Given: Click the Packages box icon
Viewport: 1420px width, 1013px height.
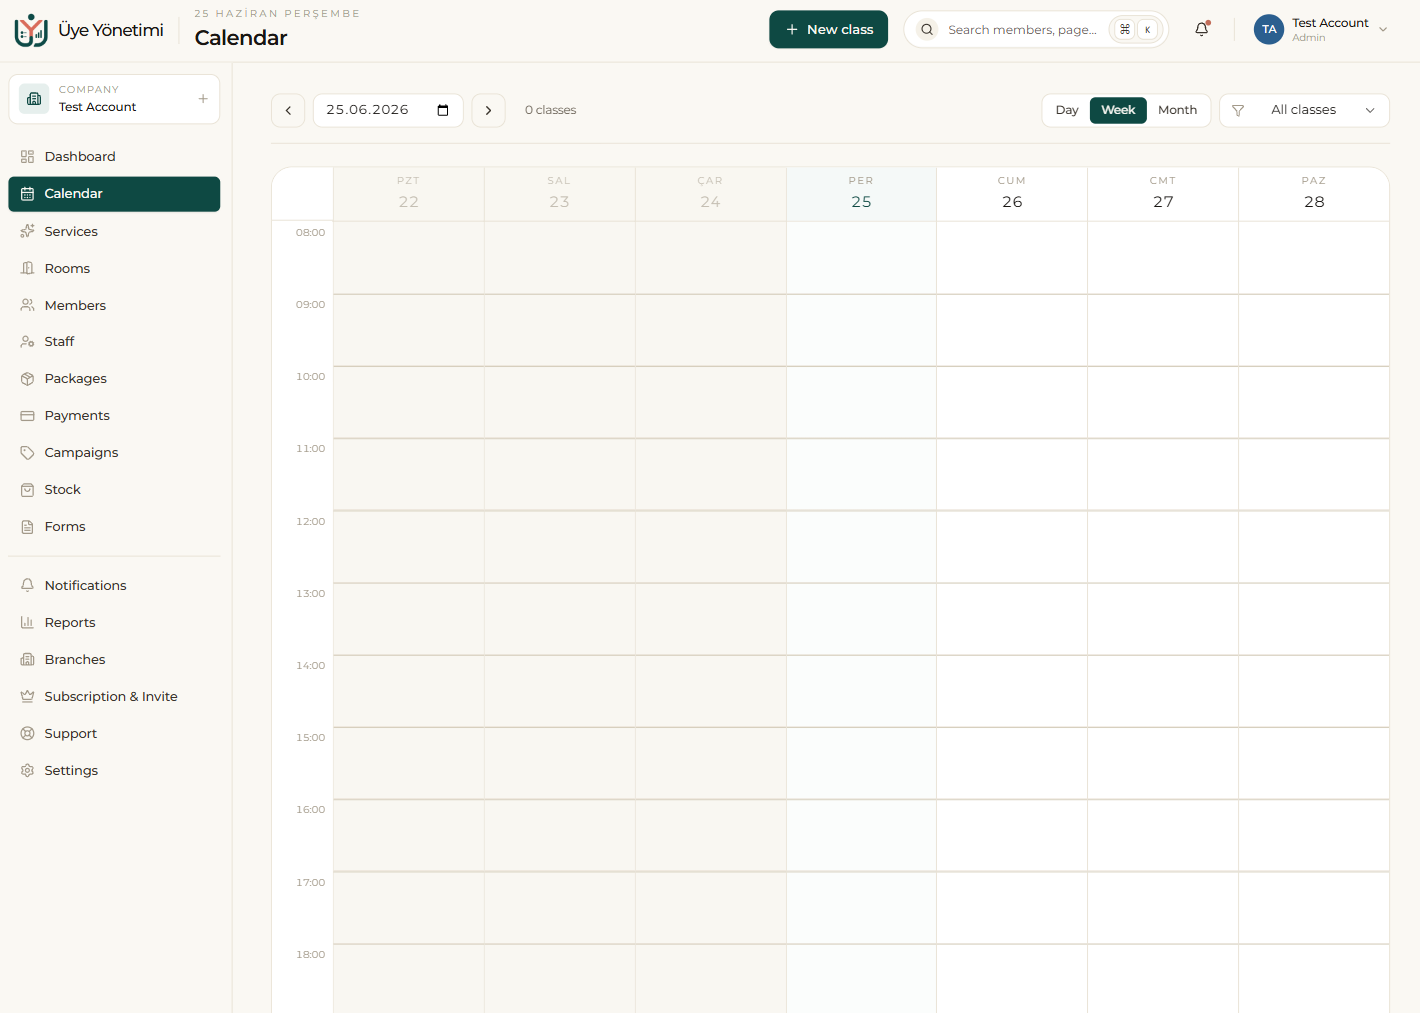Looking at the screenshot, I should (x=27, y=379).
